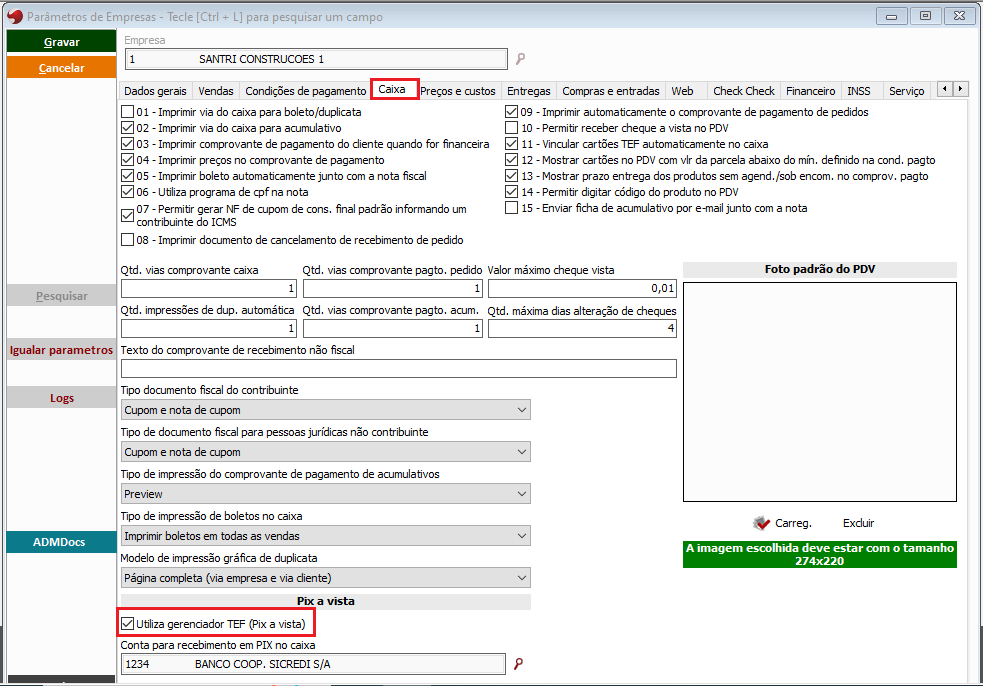Click the application logo in title bar
The image size is (983, 686).
15,16
